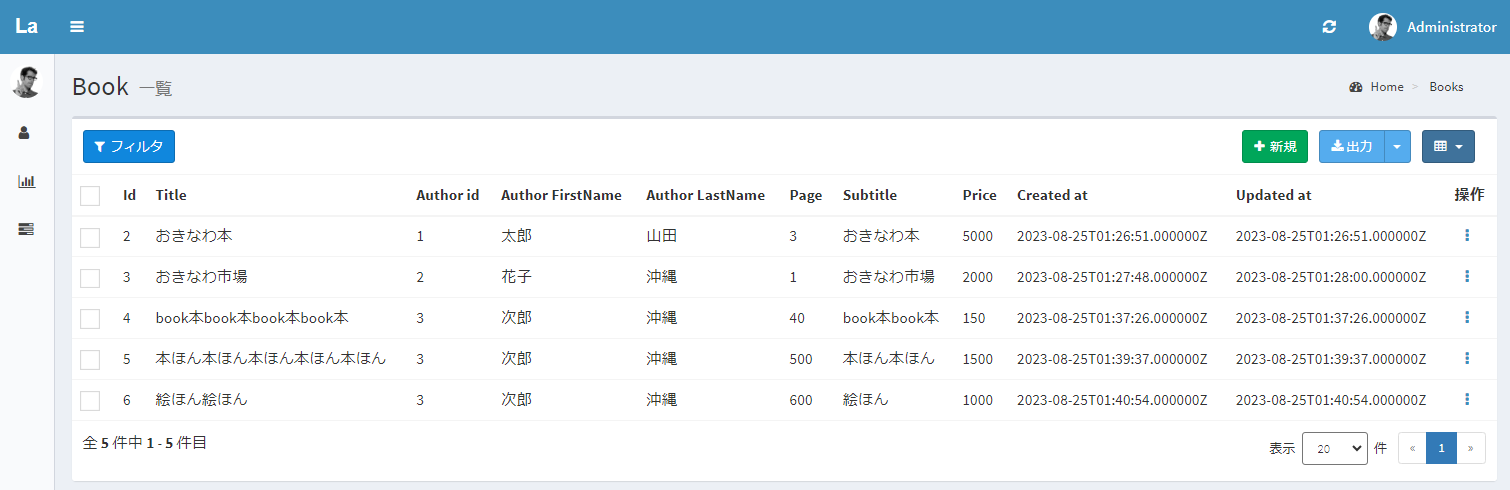The height and width of the screenshot is (490, 1510).
Task: Open the per-page count dropdown showing 20
Action: (1334, 449)
